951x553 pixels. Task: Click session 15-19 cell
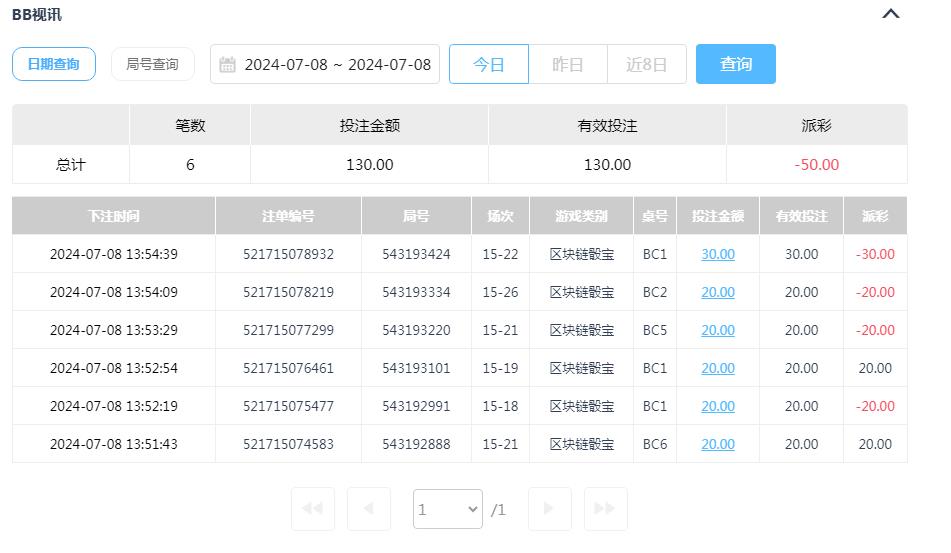tap(500, 368)
